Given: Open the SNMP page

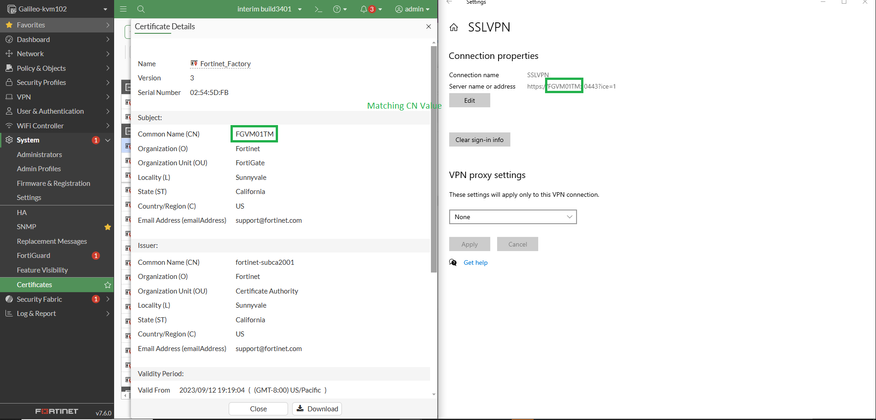Looking at the screenshot, I should point(26,227).
